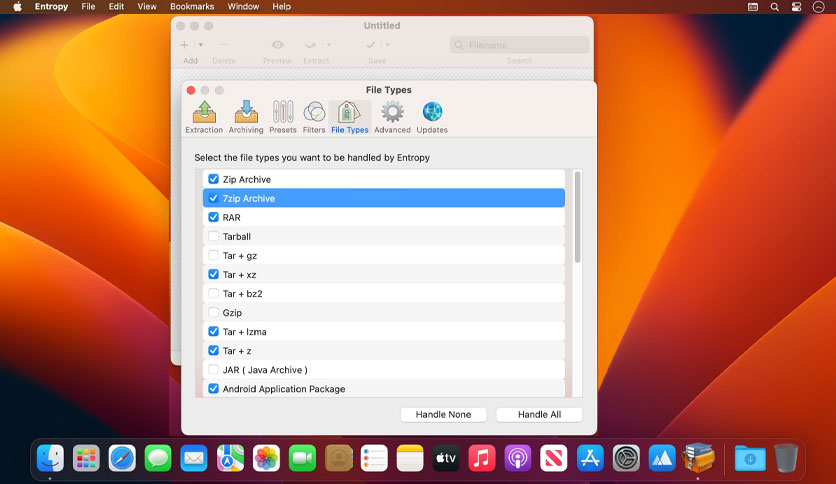Screen dimensions: 836x484
Task: Click Preview eye icon in Untitled window
Action: 277,45
